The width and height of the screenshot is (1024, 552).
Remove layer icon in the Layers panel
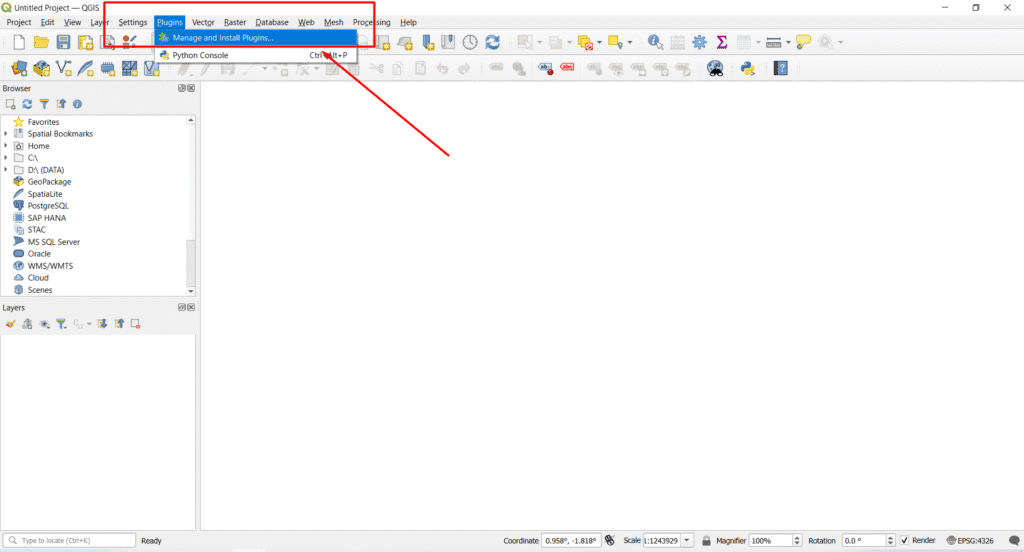click(136, 324)
